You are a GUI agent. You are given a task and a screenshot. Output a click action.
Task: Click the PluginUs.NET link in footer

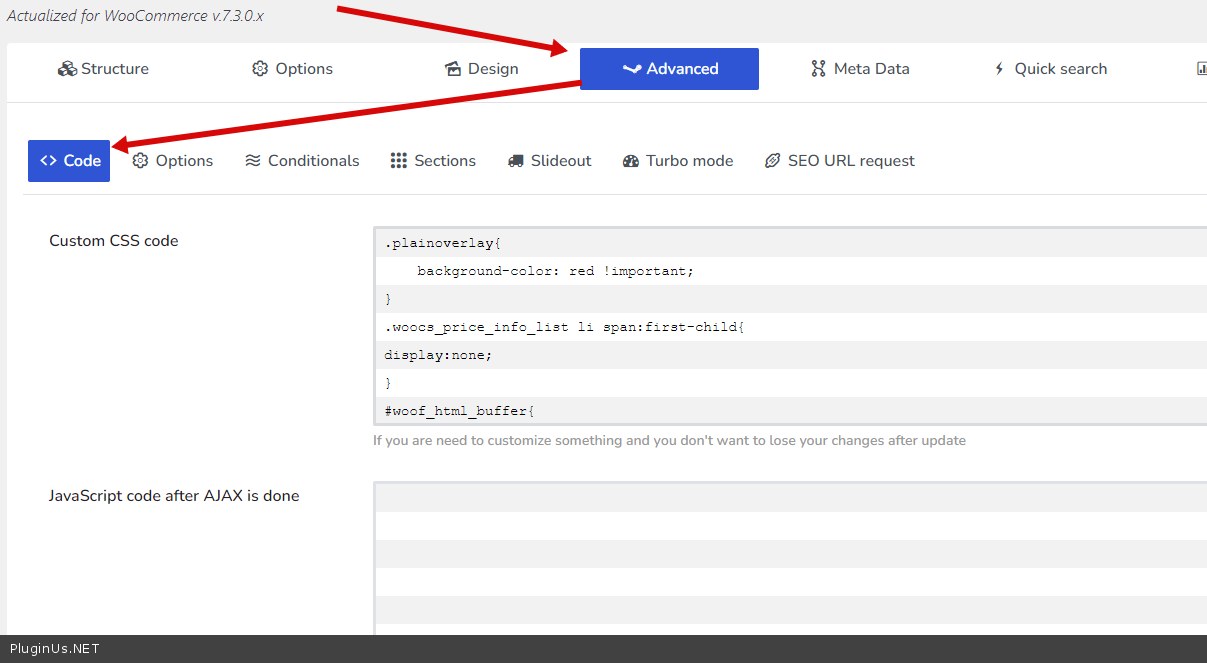click(x=55, y=649)
